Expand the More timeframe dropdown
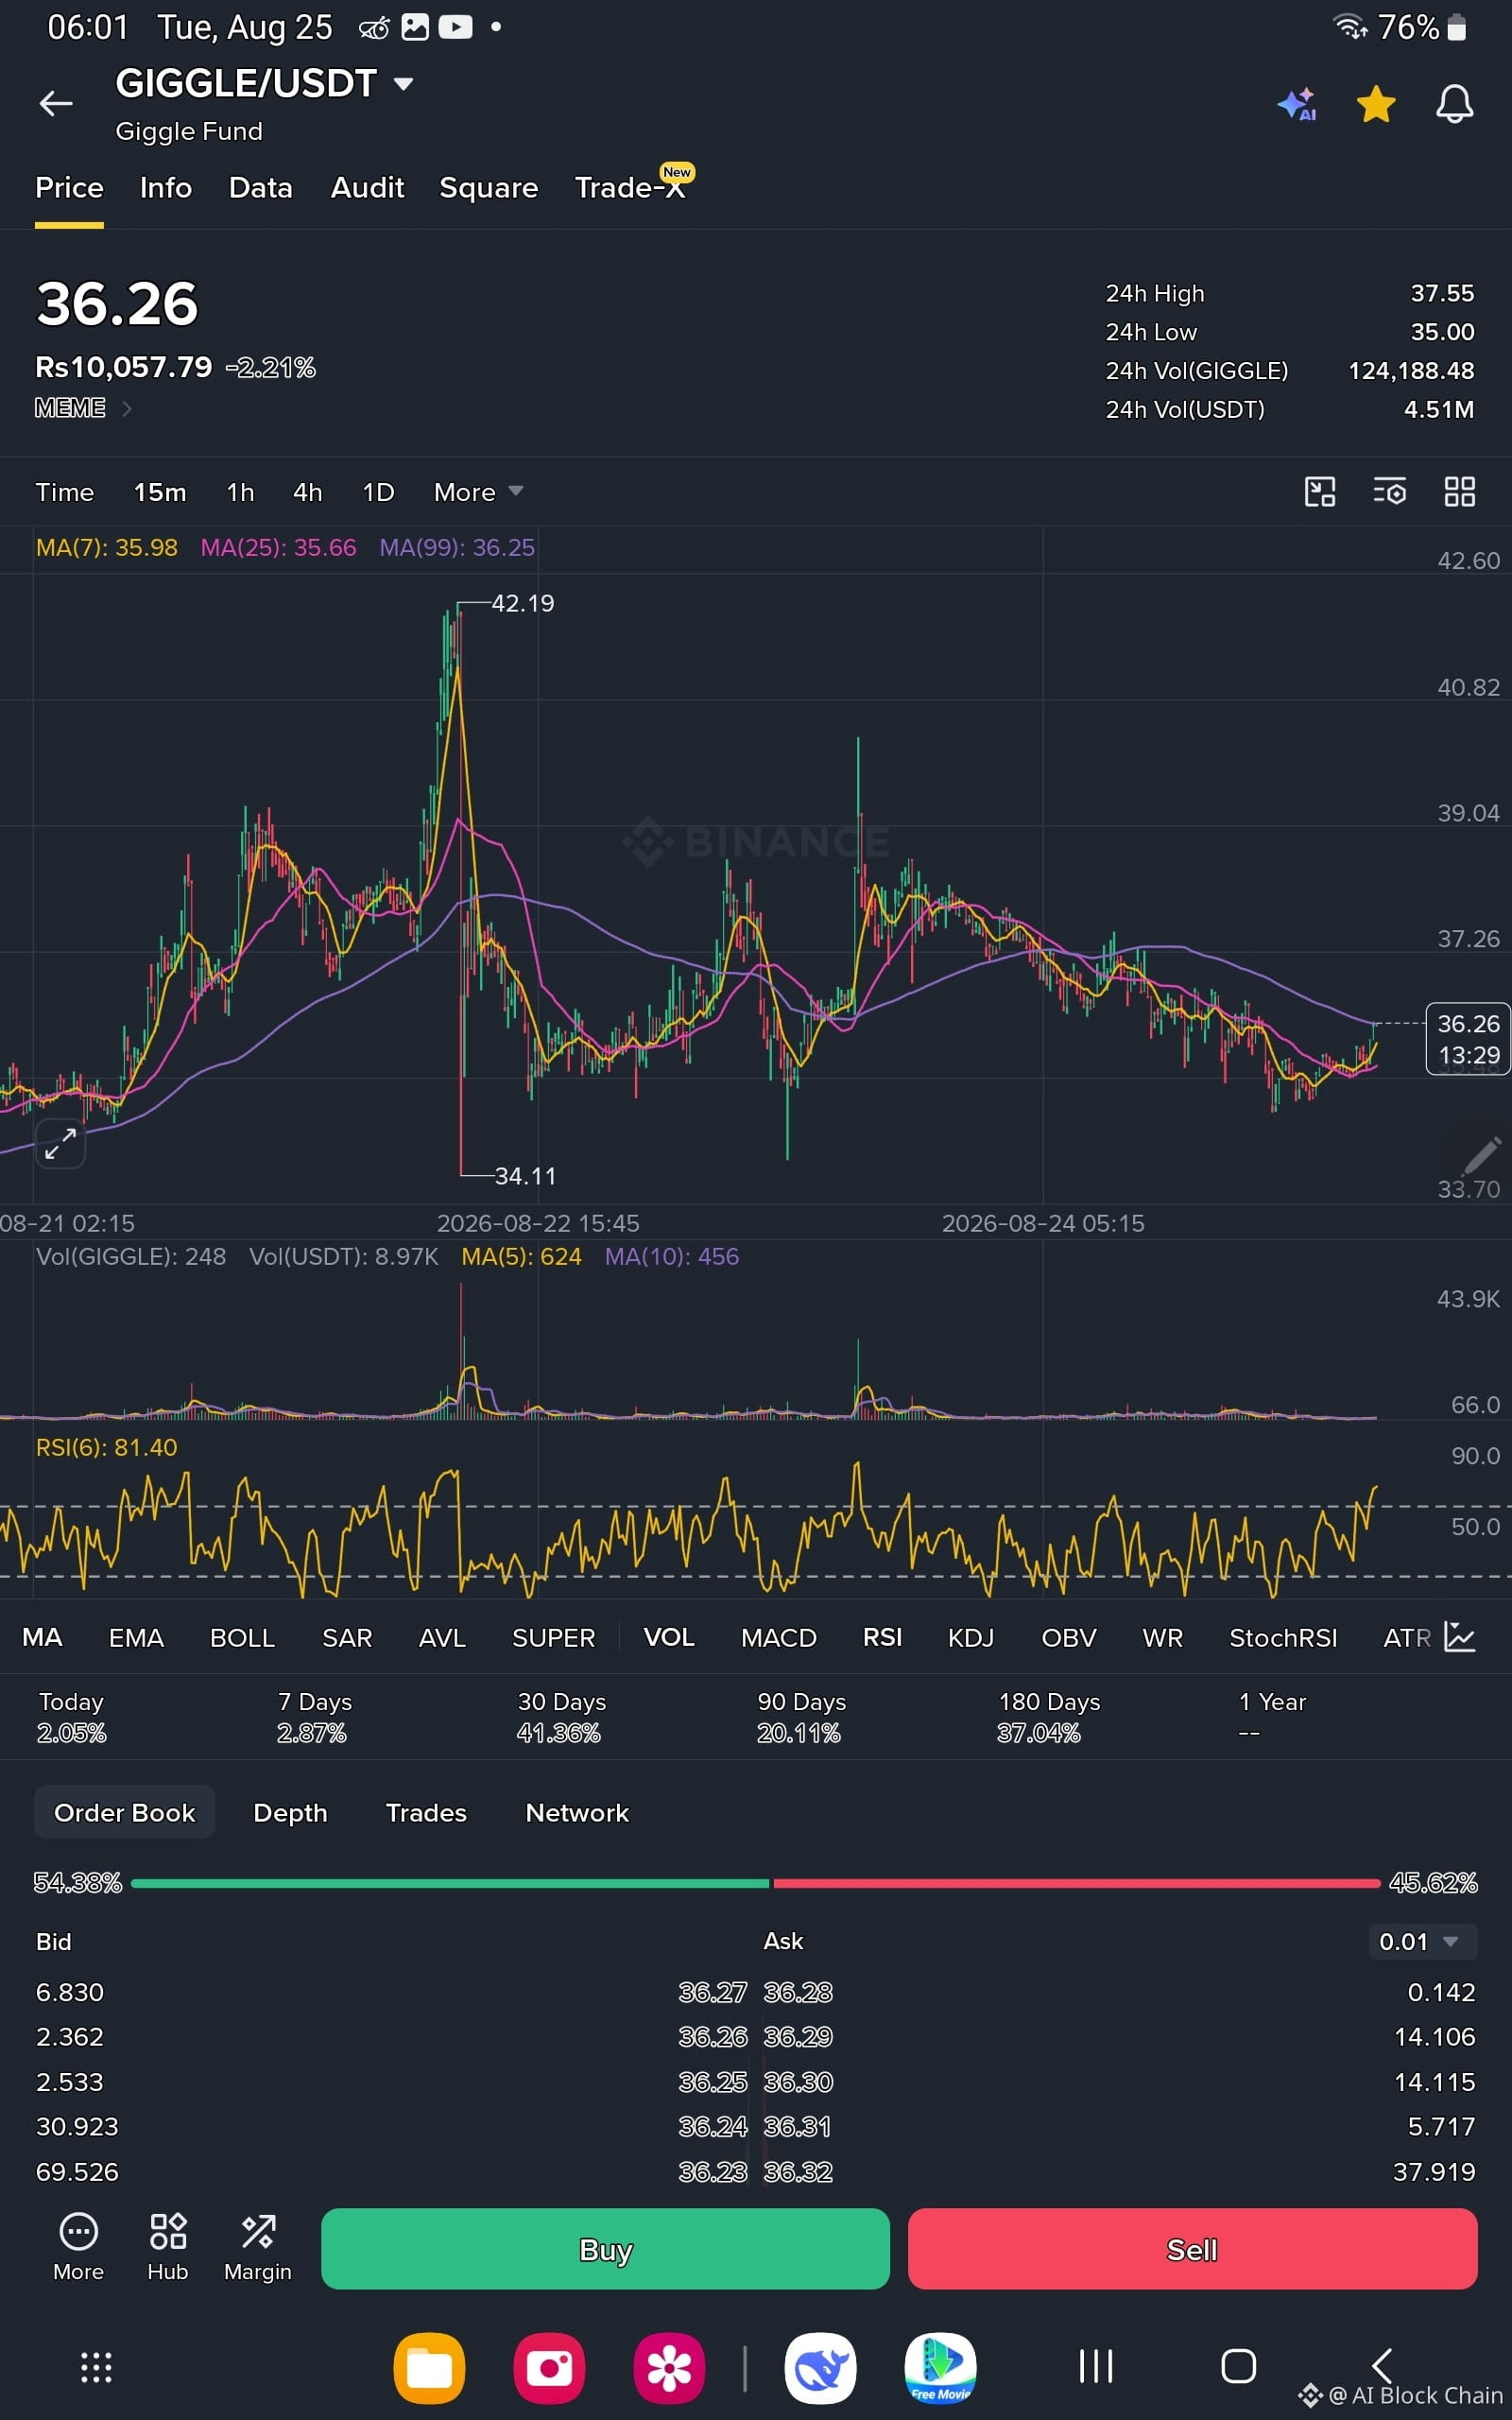 tap(478, 492)
